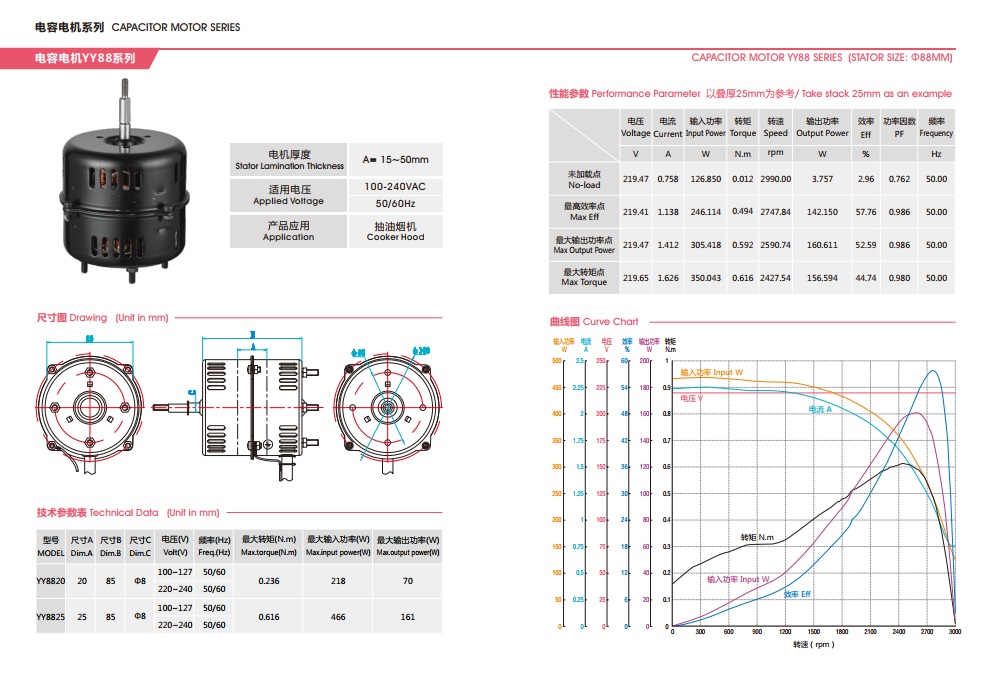The image size is (992, 696).
Task: Select the 'YY8825' model cell
Action: [x=51, y=617]
